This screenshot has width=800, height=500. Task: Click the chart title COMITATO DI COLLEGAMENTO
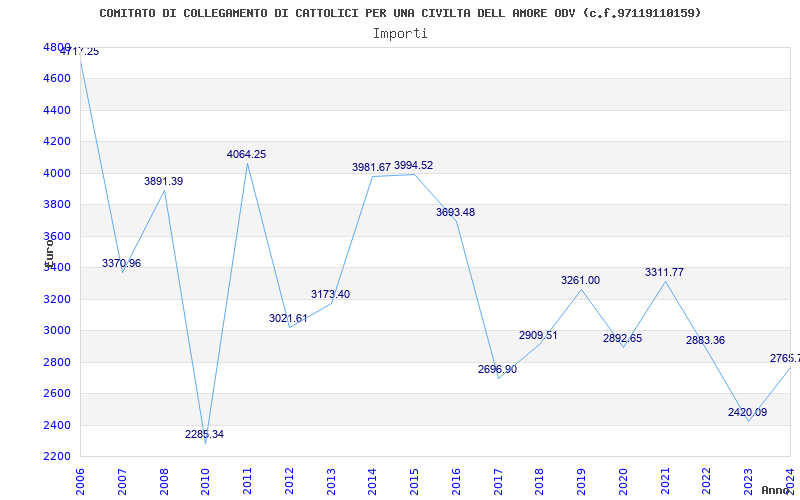pos(400,13)
